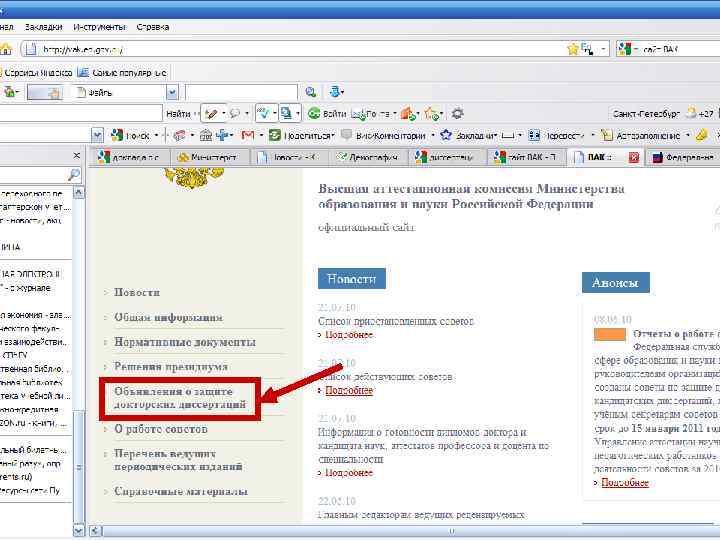Expand the dropdown arrow next to Поиск
720x540 pixels.
pos(156,135)
